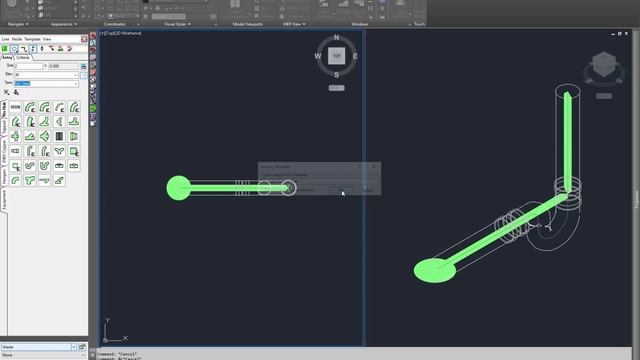This screenshot has height=360, width=640.
Task: Click the green square palette toolbar icon
Action: pyautogui.click(x=5, y=49)
